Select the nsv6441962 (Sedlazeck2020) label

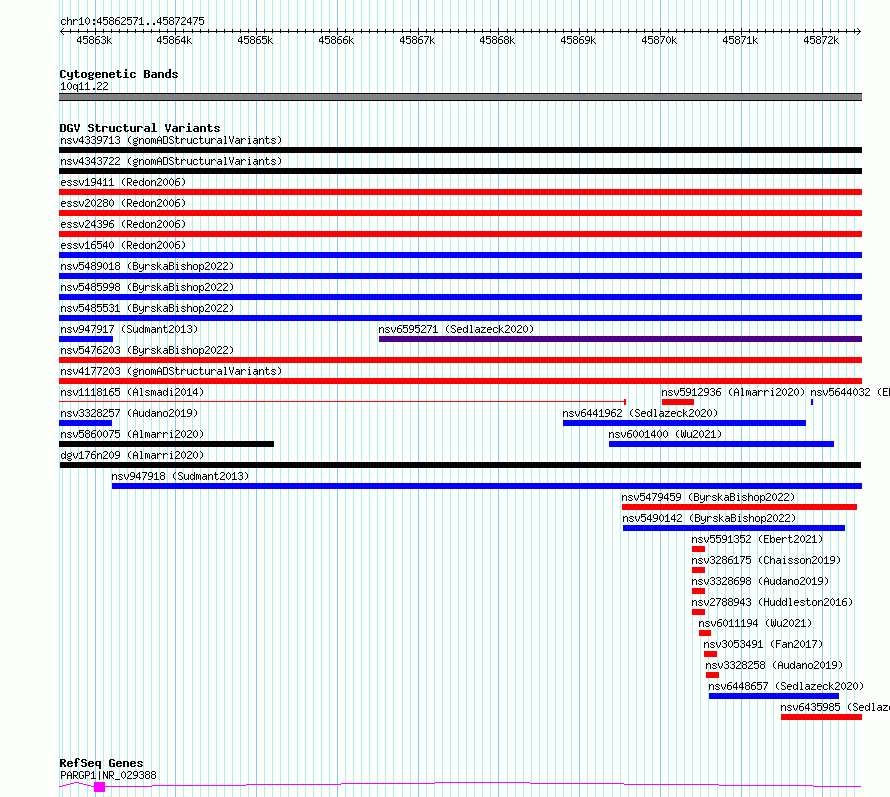pos(640,413)
